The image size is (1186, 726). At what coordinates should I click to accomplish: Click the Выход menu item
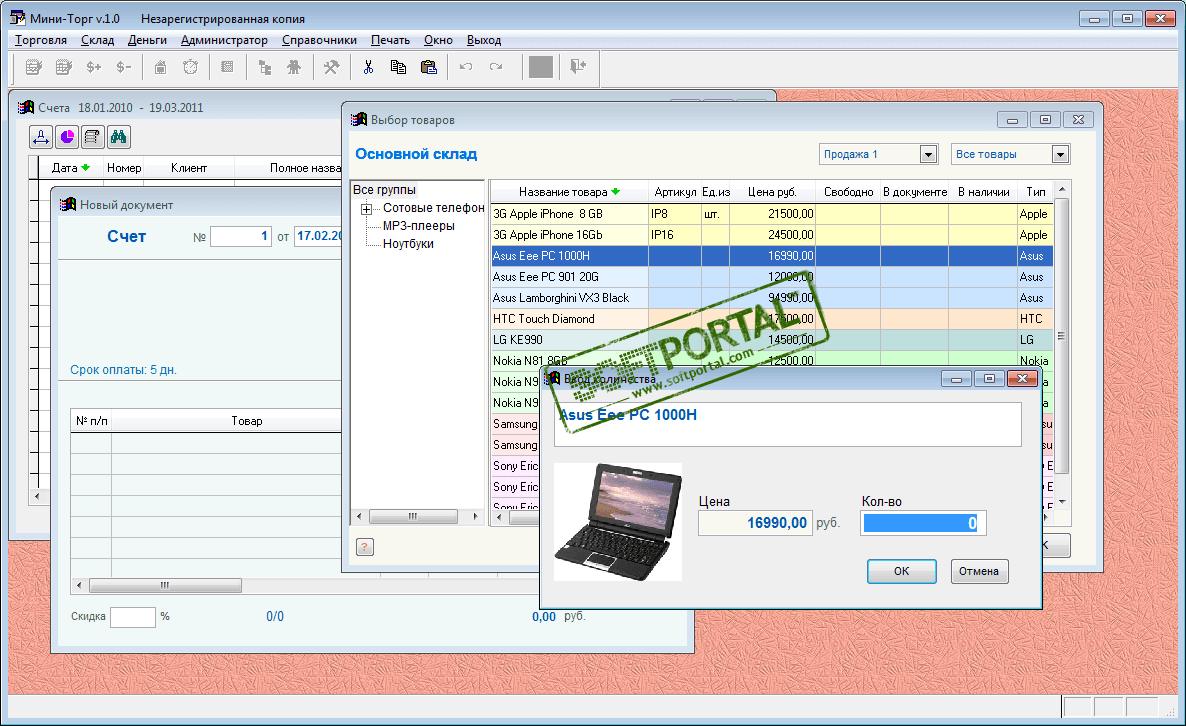pyautogui.click(x=484, y=40)
